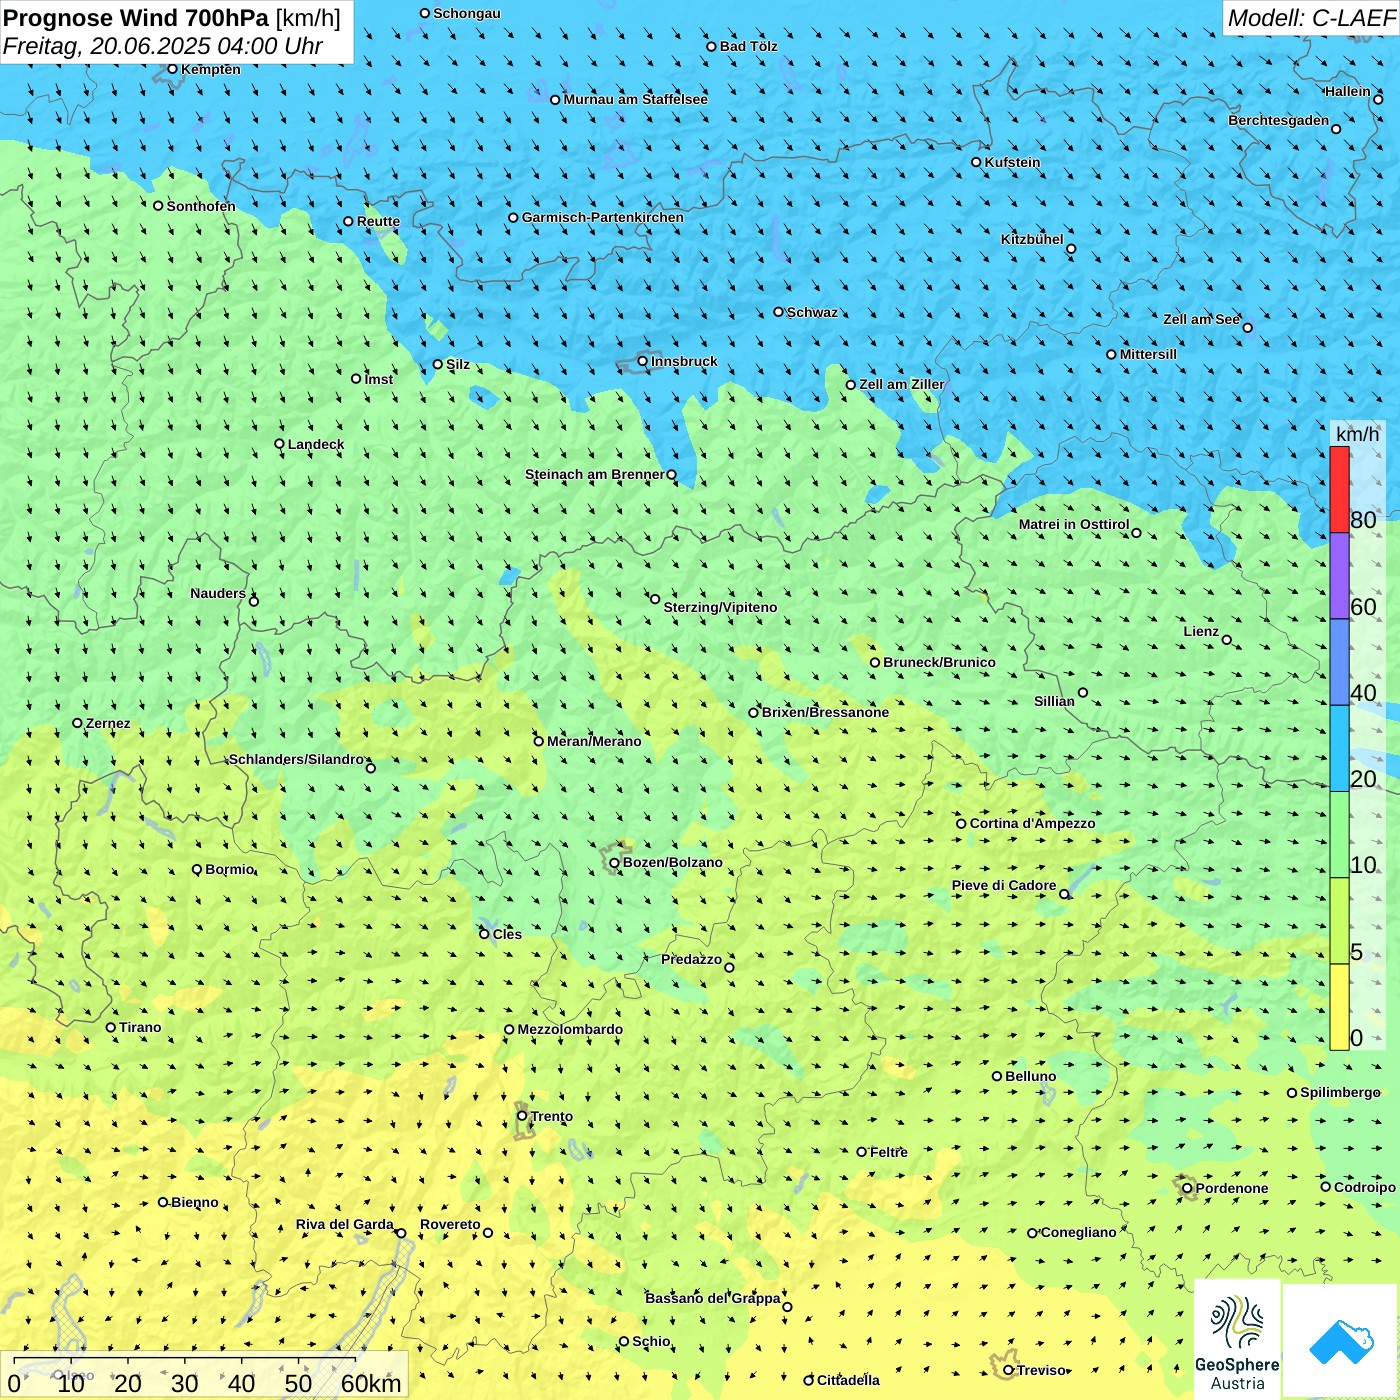Click the 60km distance scale bar
1400x1400 pixels.
[x=185, y=1360]
